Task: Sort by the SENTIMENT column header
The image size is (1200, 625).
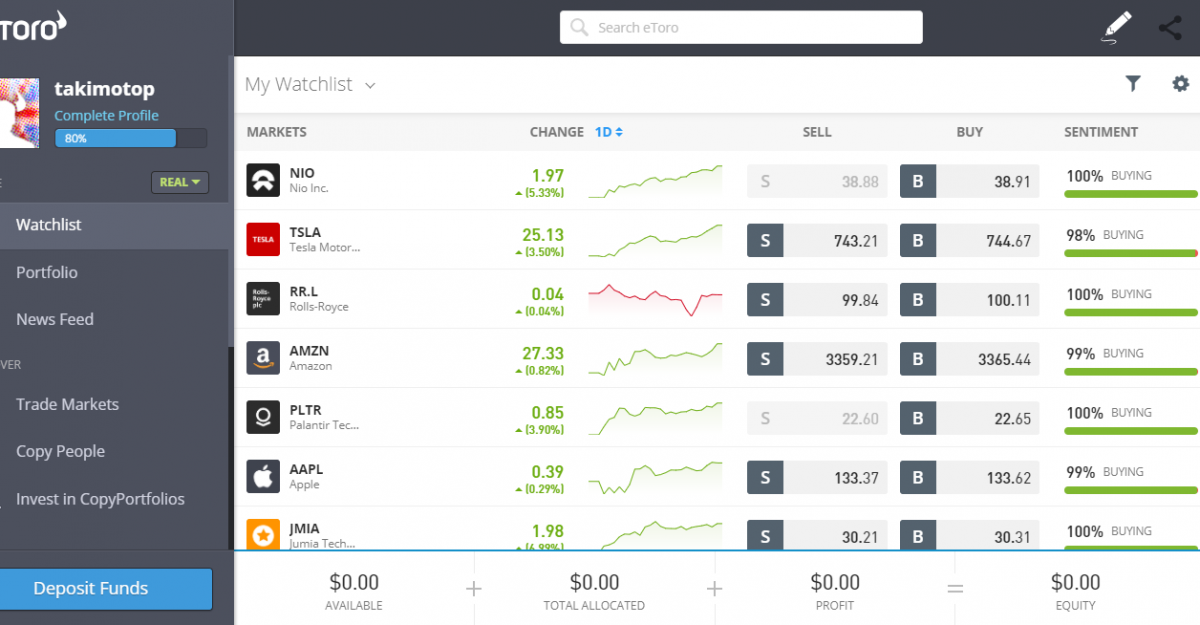Action: pyautogui.click(x=1101, y=132)
